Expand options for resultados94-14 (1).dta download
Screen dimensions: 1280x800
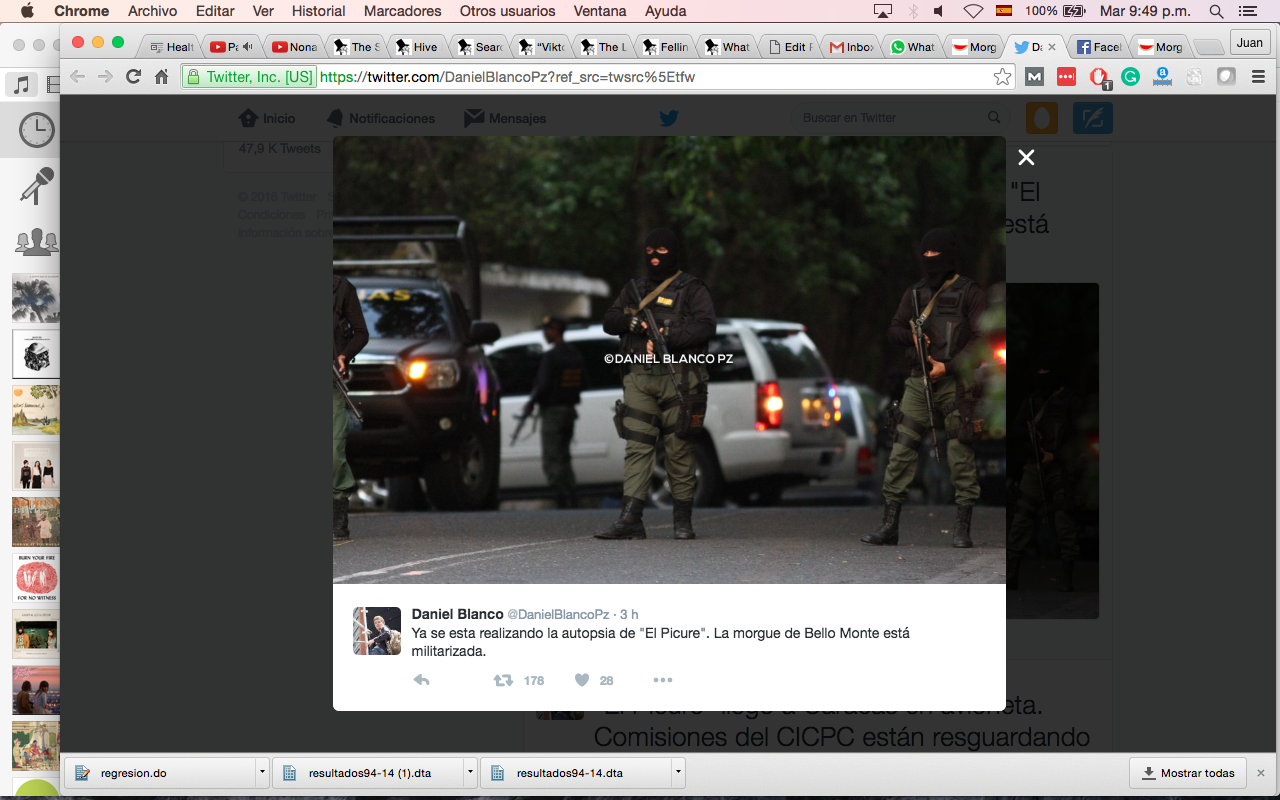pos(470,773)
